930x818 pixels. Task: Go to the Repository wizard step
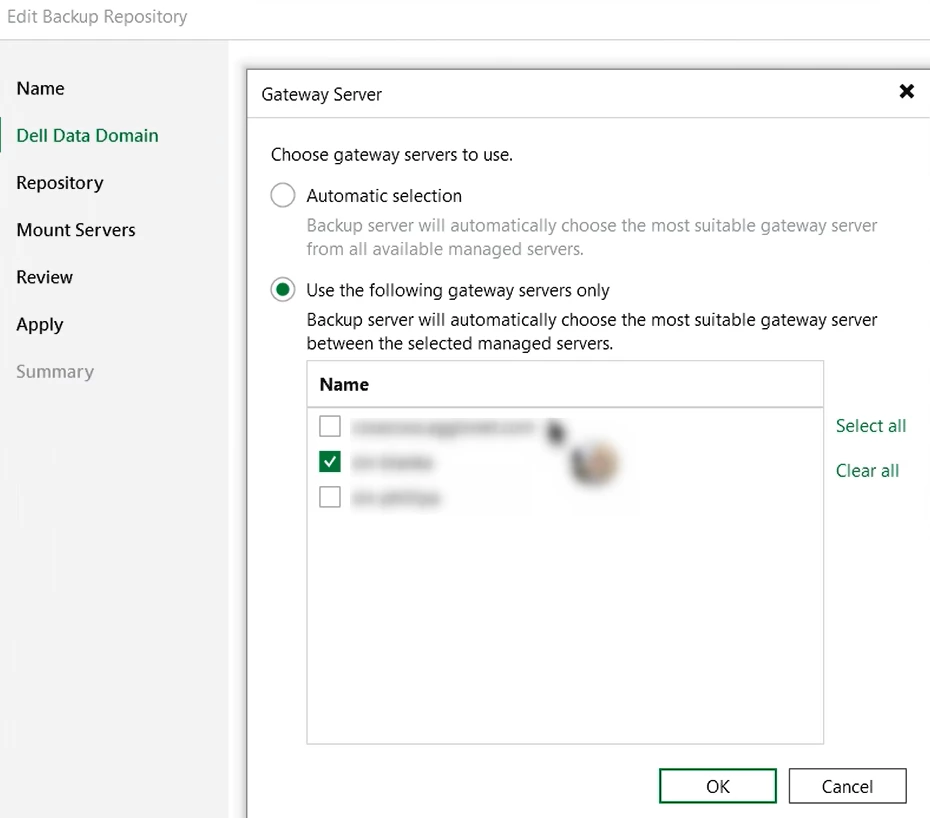click(x=60, y=183)
